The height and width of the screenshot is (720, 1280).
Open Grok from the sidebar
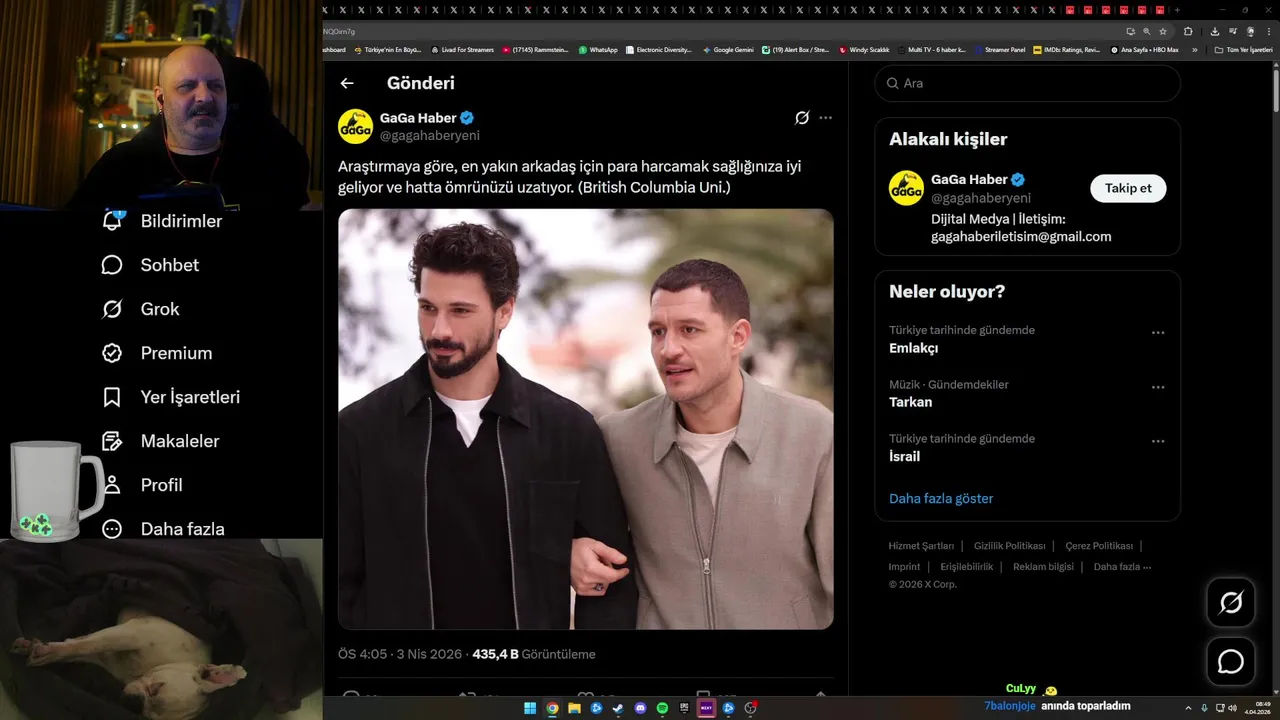click(x=140, y=309)
